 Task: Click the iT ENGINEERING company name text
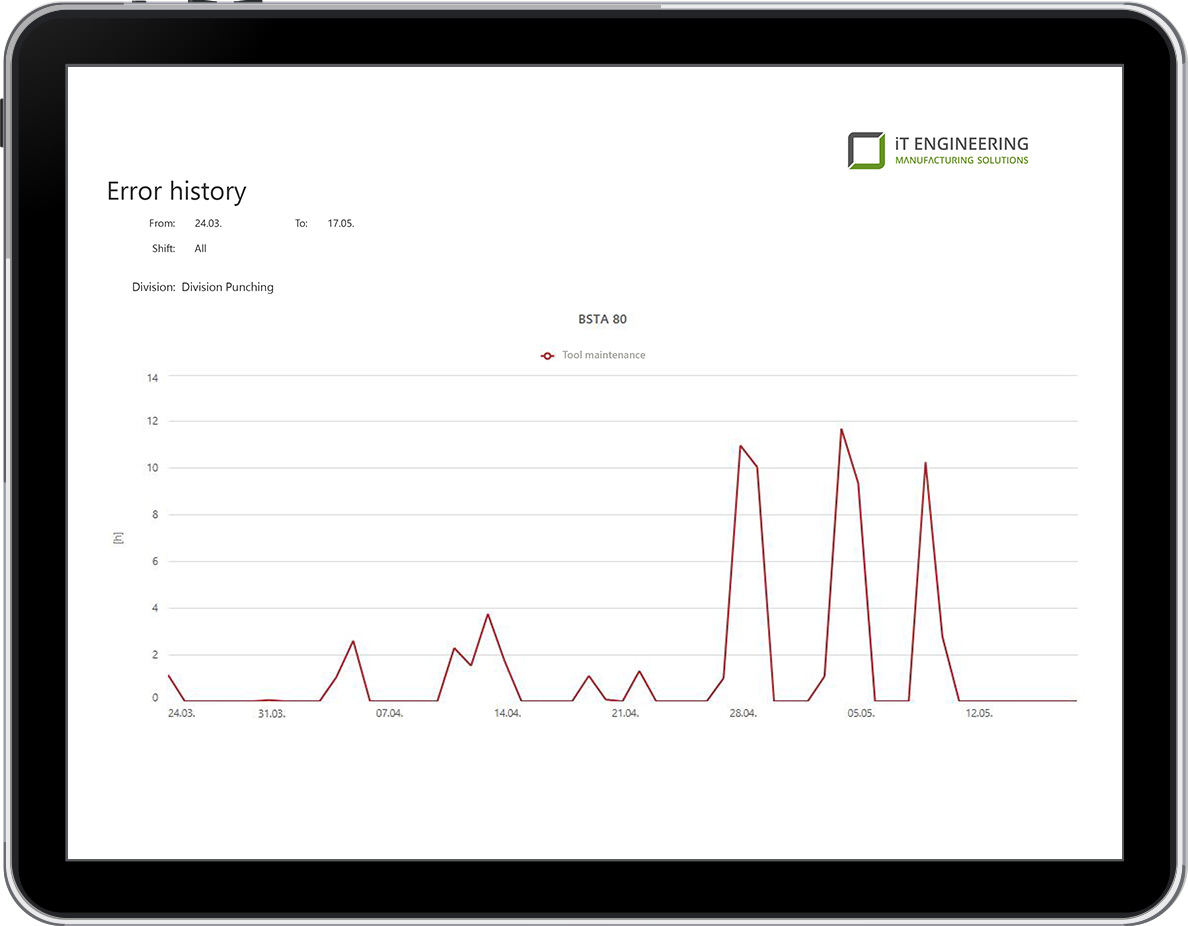pyautogui.click(x=961, y=144)
